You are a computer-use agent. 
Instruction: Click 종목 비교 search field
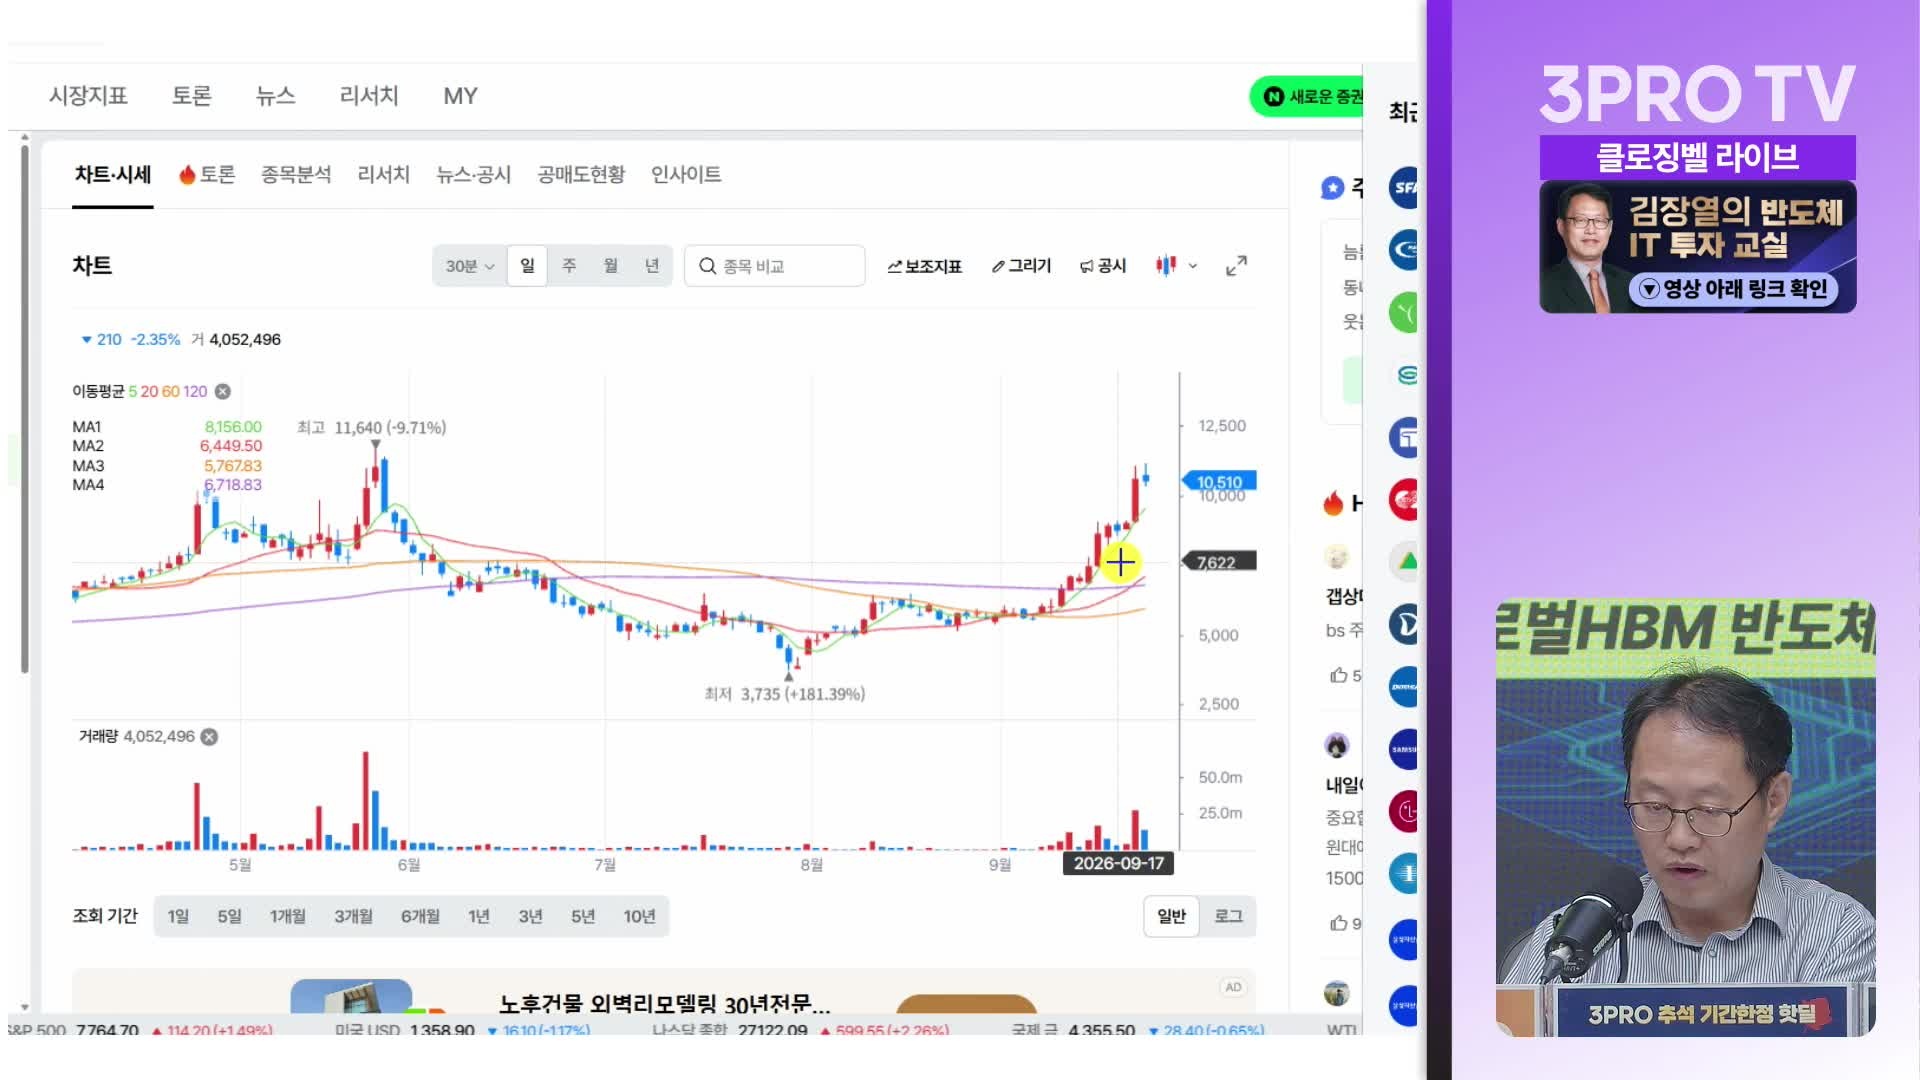coord(775,266)
